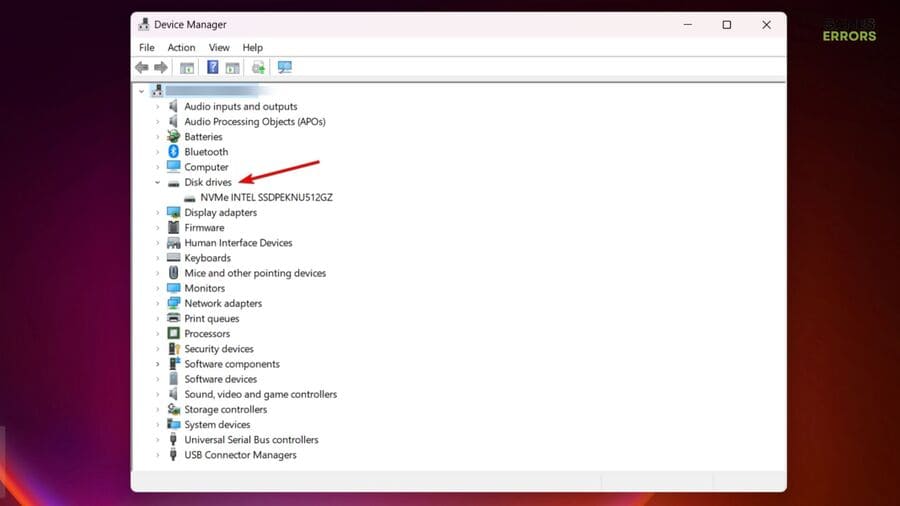Click the Forward arrow toolbar icon
The width and height of the screenshot is (900, 506).
click(x=161, y=67)
